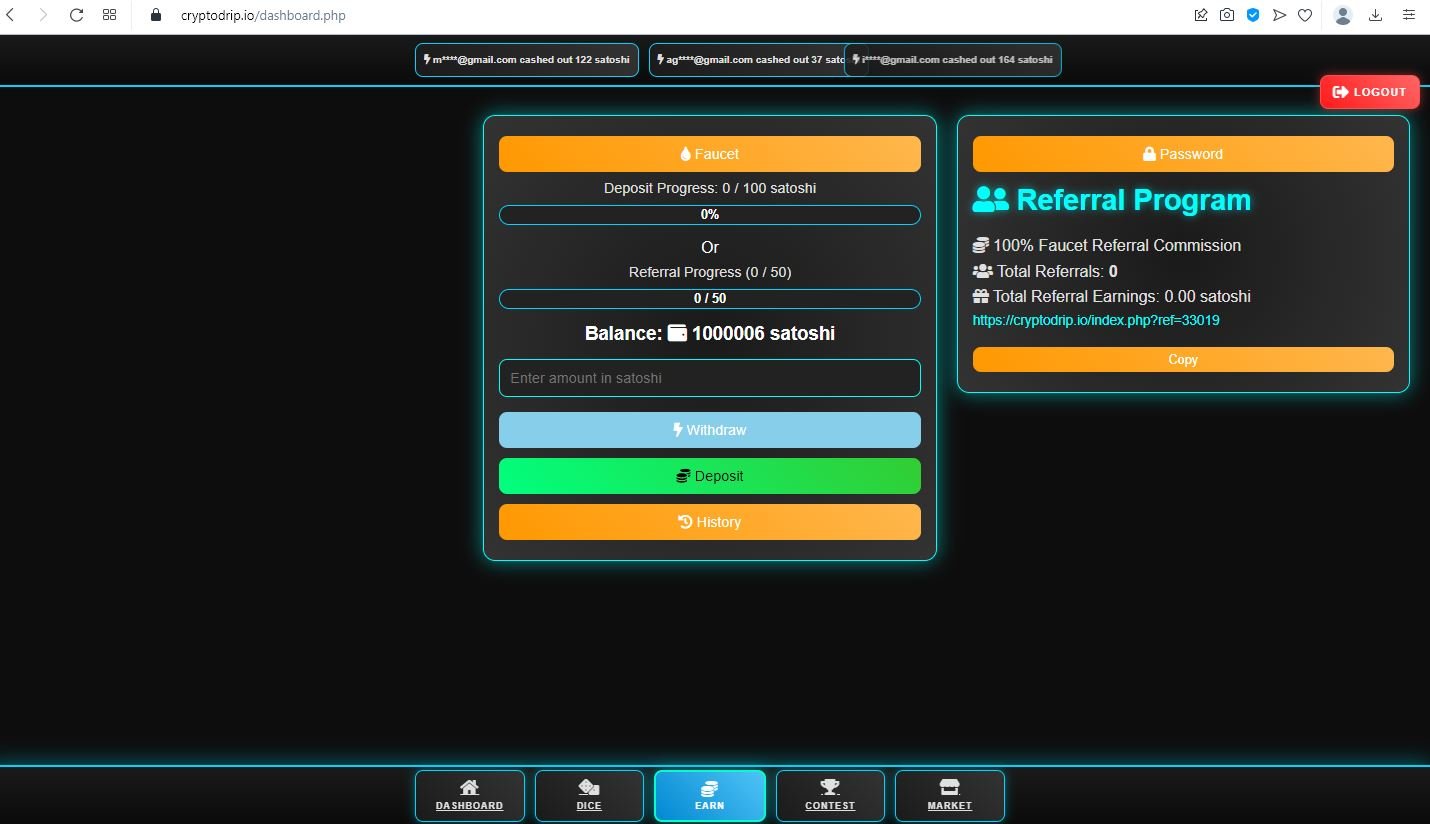Focus the Enter amount in satoshi field
This screenshot has width=1430, height=824.
709,378
